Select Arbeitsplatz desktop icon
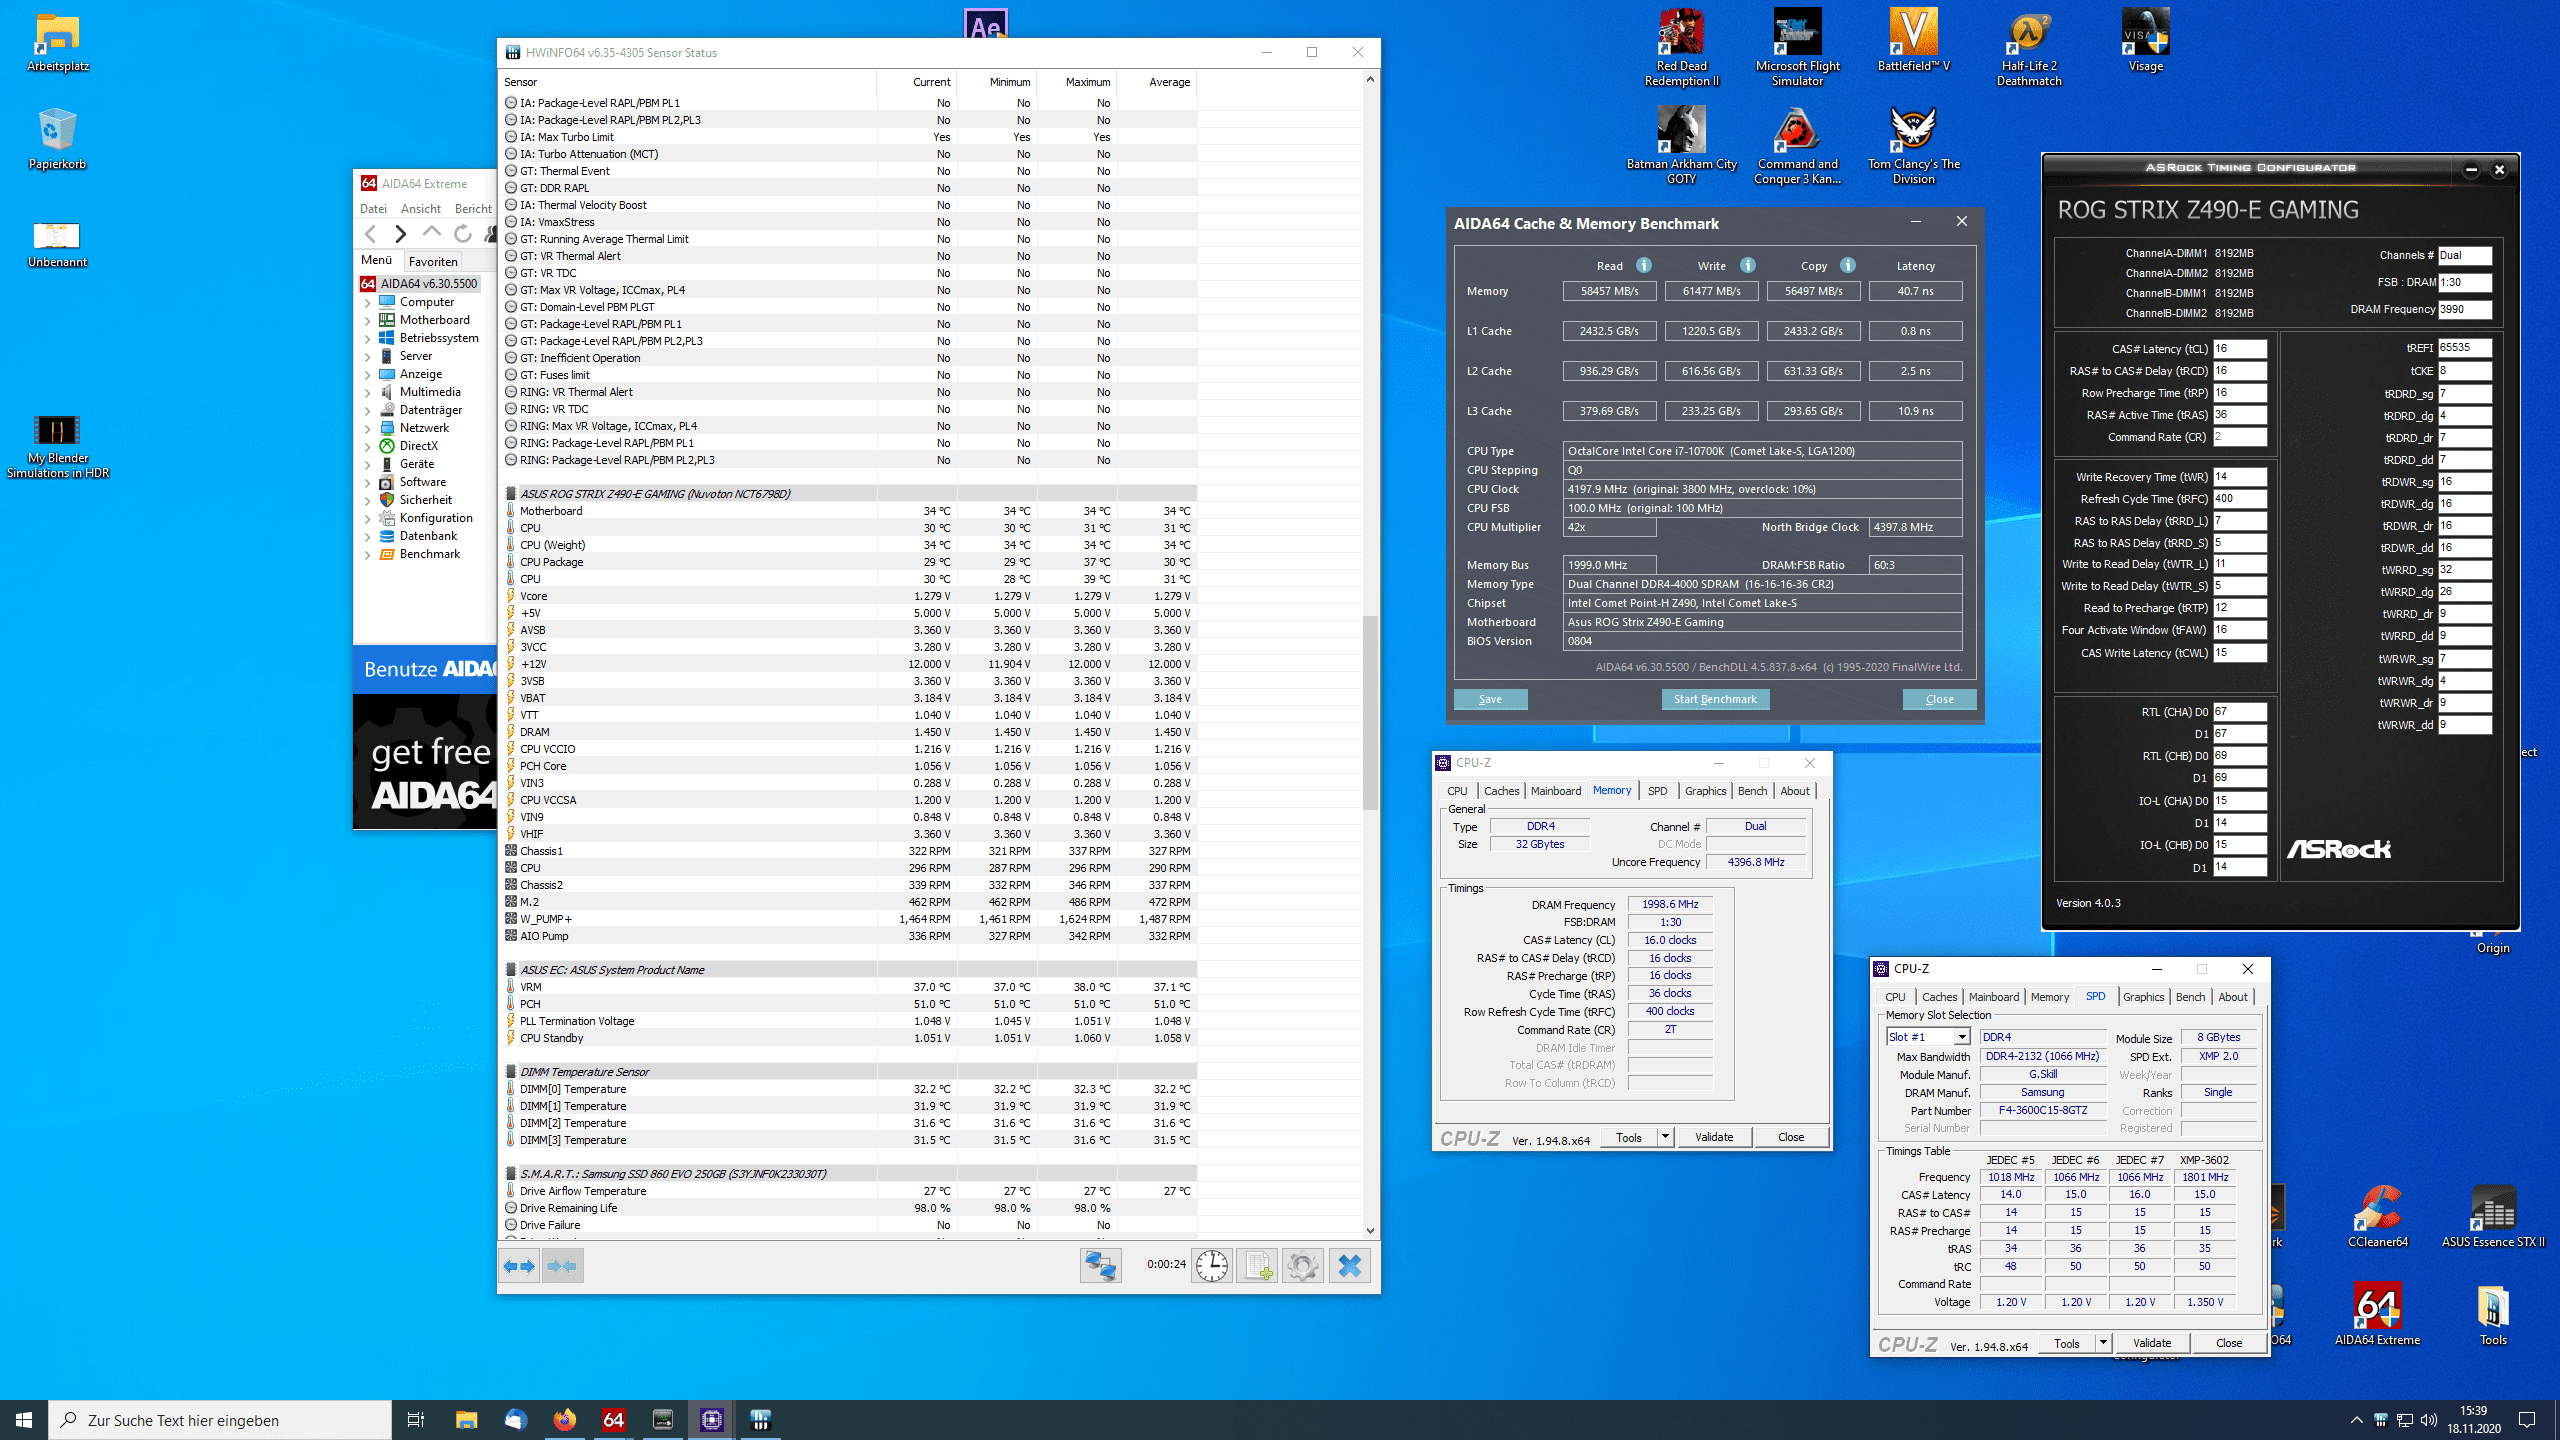2560x1440 pixels. click(58, 42)
